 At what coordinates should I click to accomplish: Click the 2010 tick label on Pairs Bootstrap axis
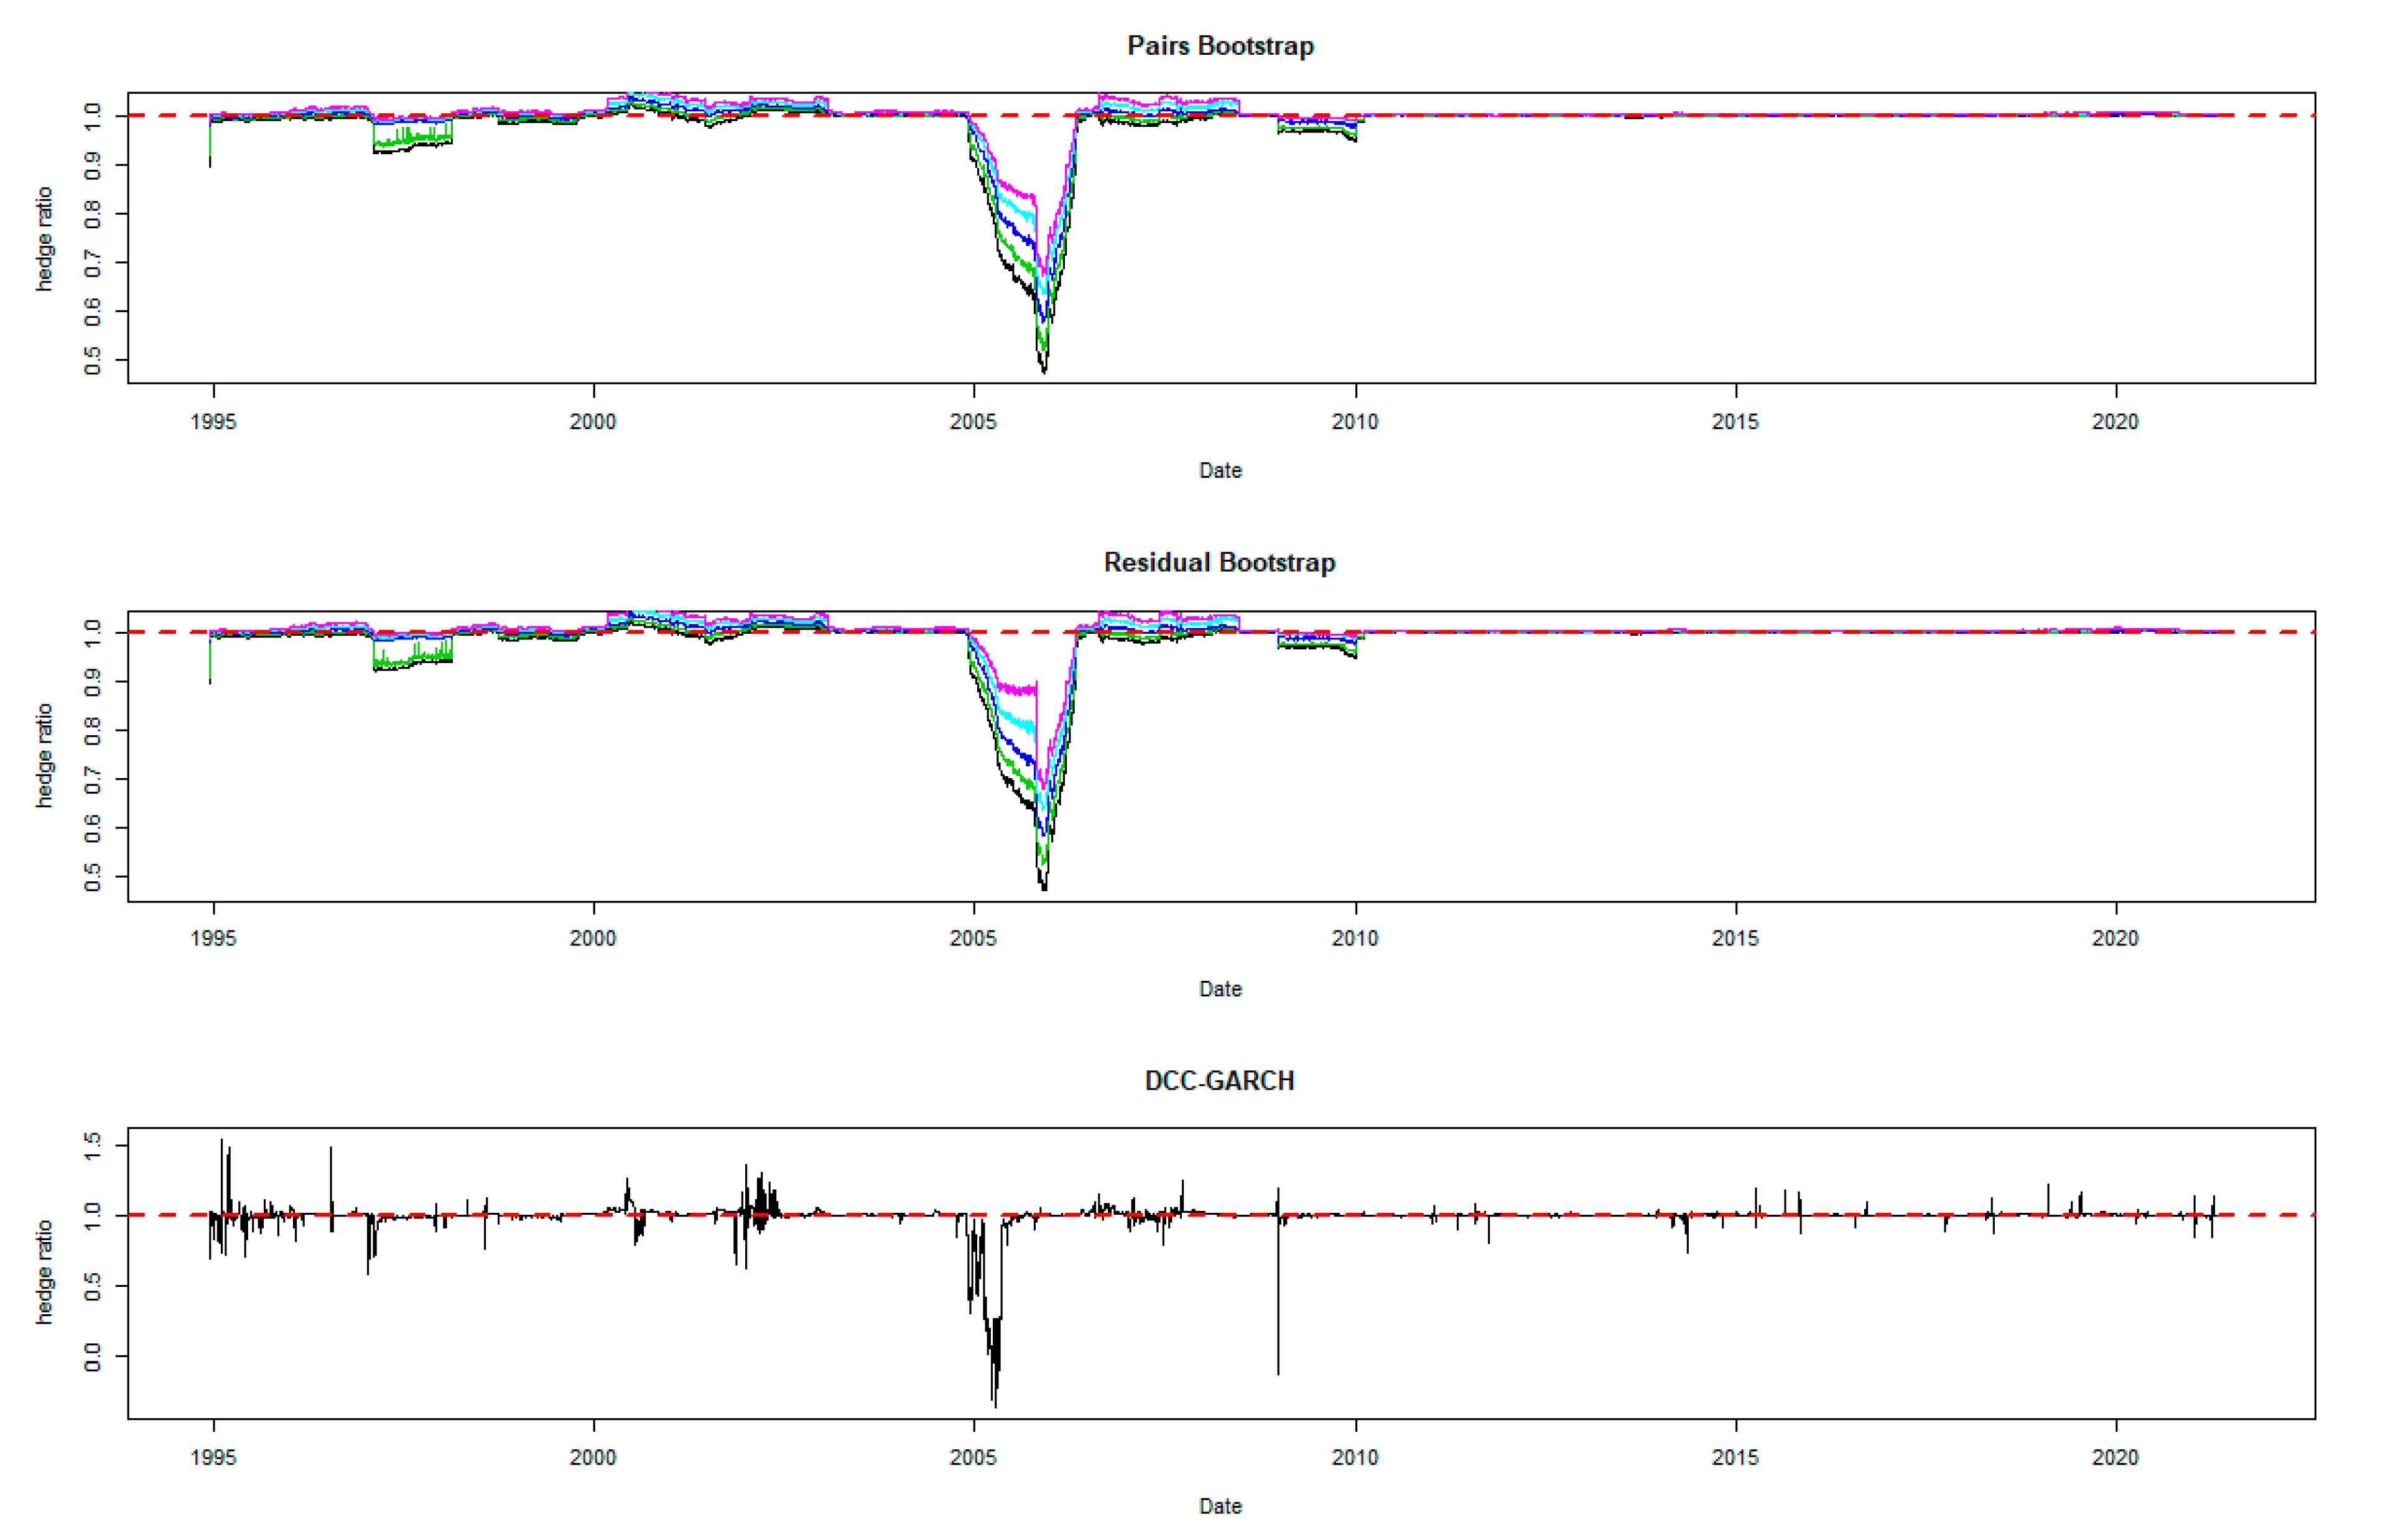[x=1354, y=422]
